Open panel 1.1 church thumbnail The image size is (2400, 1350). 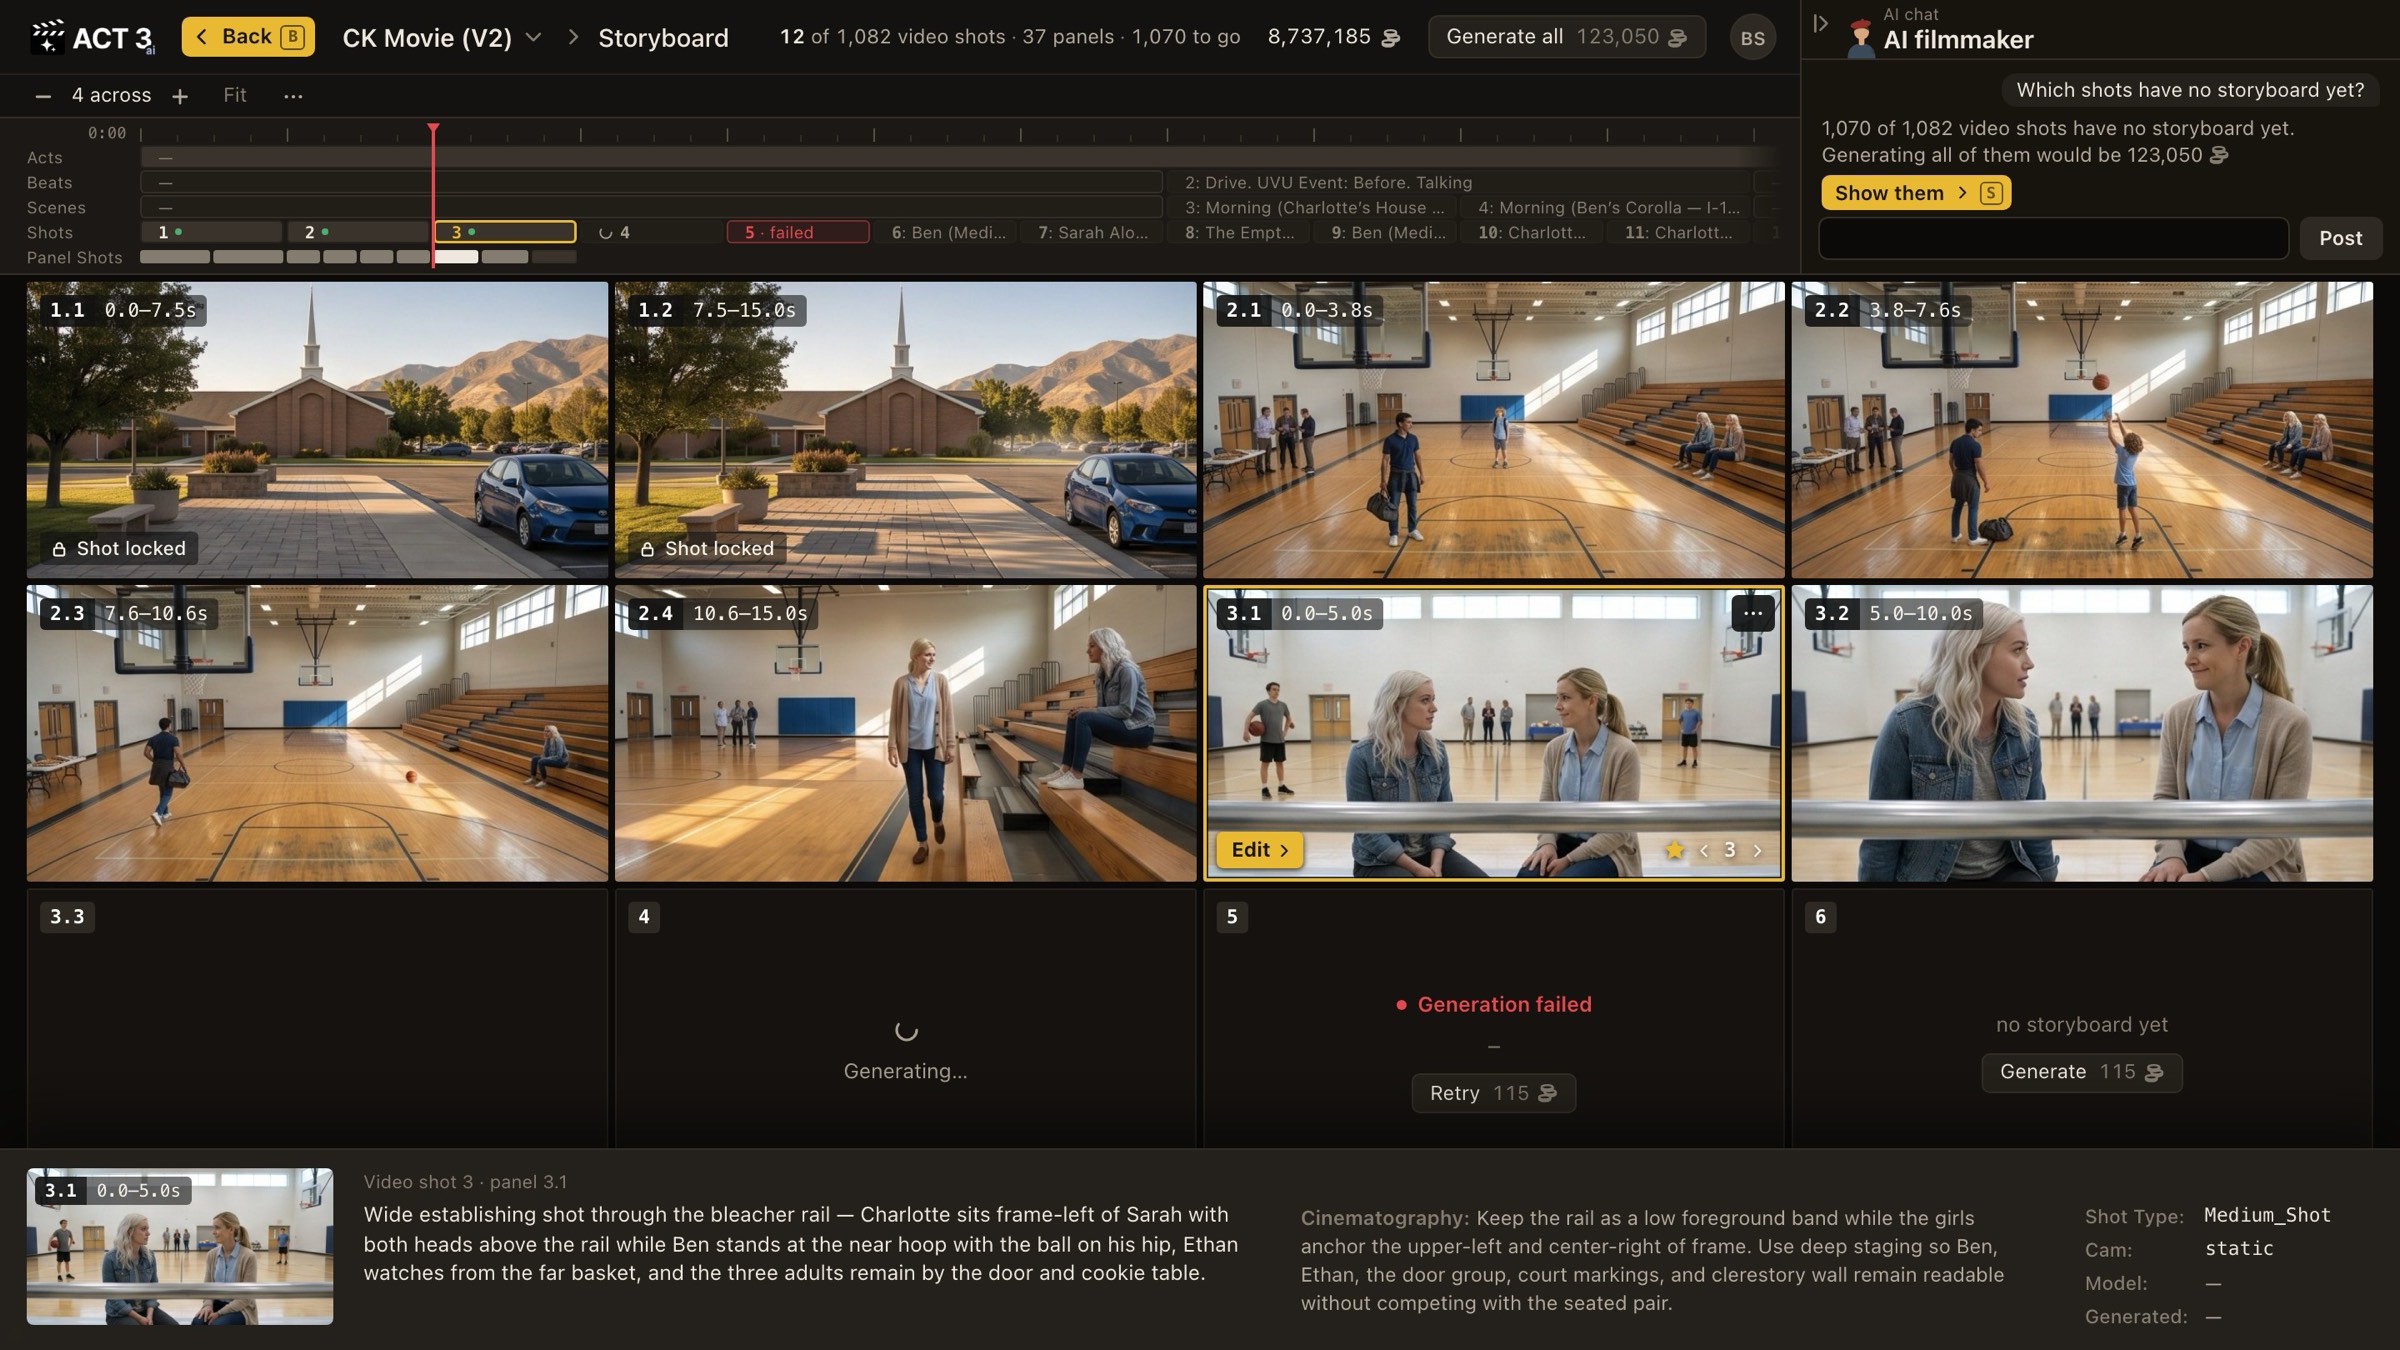(x=317, y=430)
